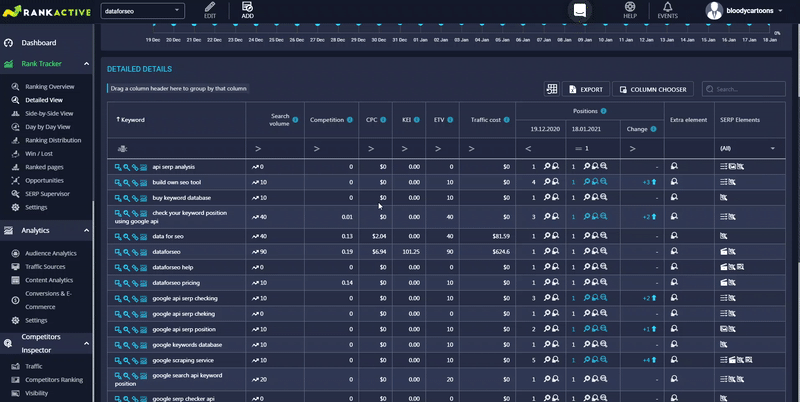This screenshot has width=800, height=402.
Task: Click 18.01.2021 filter value field
Action: tap(600, 148)
